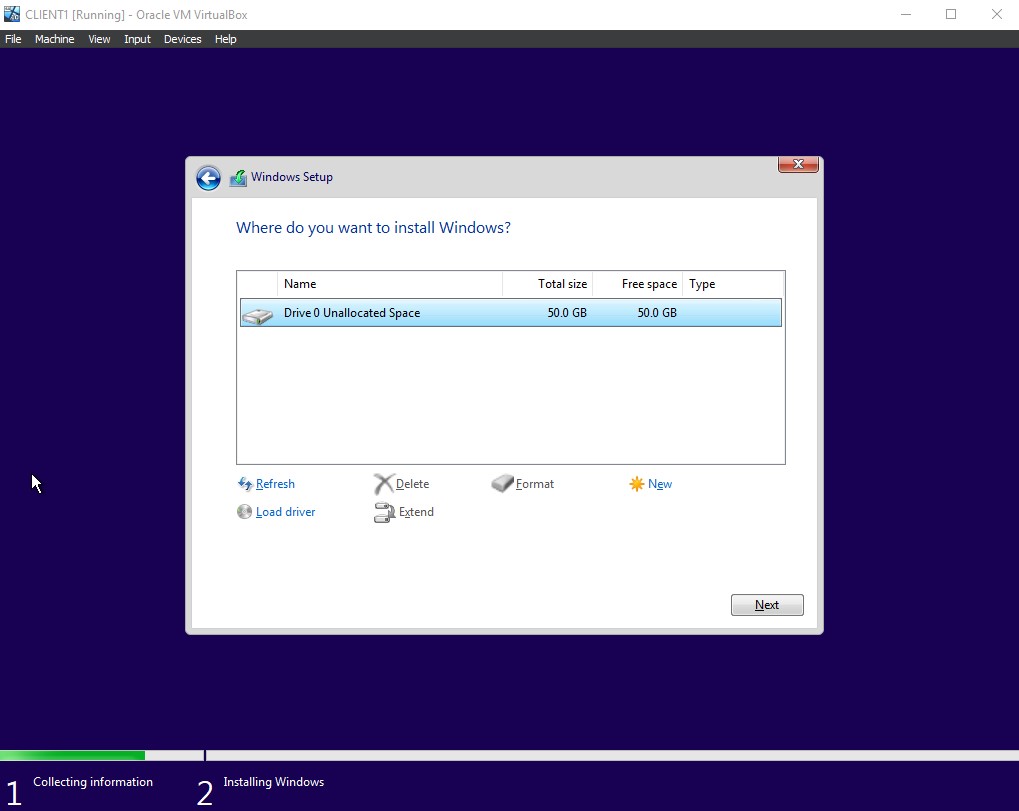Click the Delete option label

(x=412, y=483)
